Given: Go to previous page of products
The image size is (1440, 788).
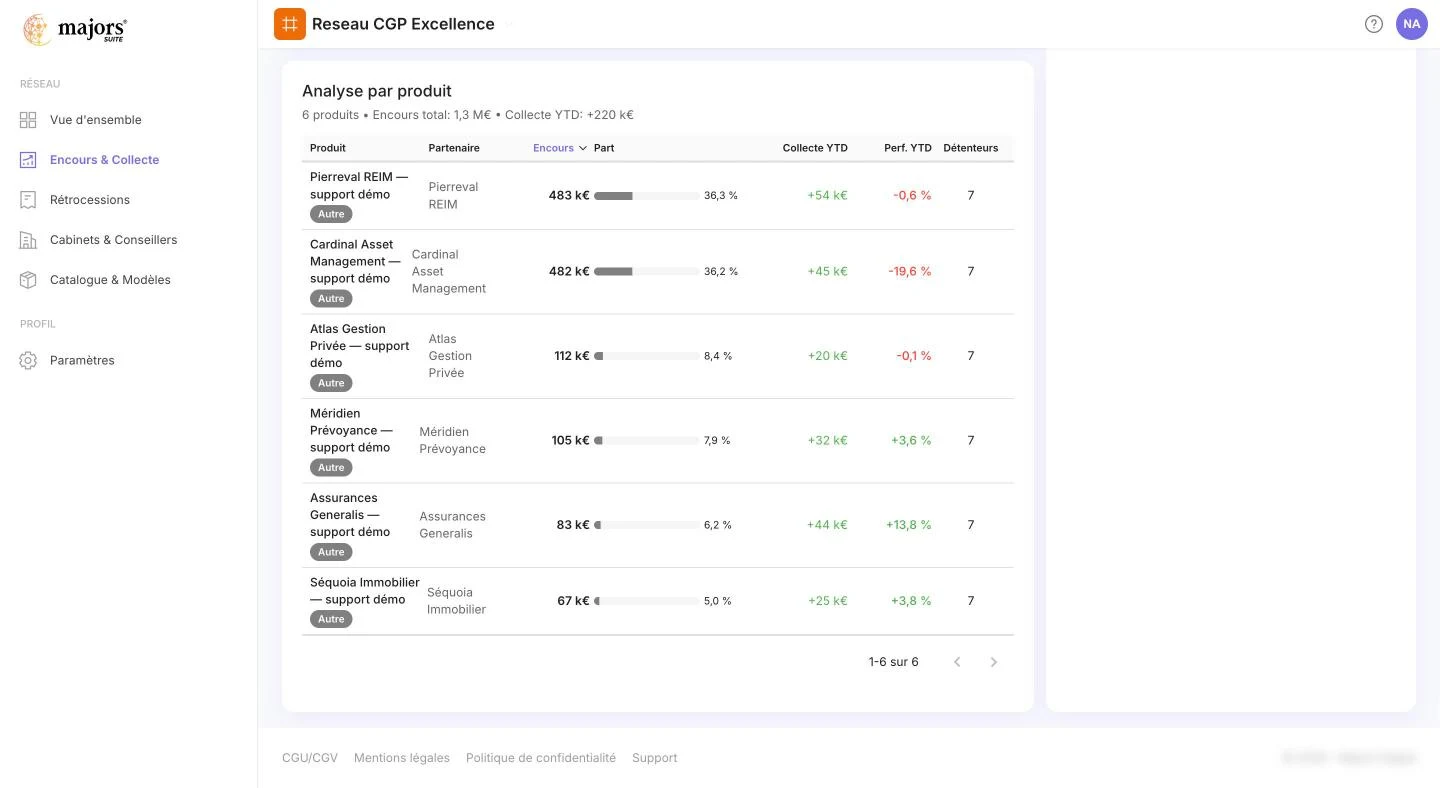Looking at the screenshot, I should pyautogui.click(x=957, y=662).
